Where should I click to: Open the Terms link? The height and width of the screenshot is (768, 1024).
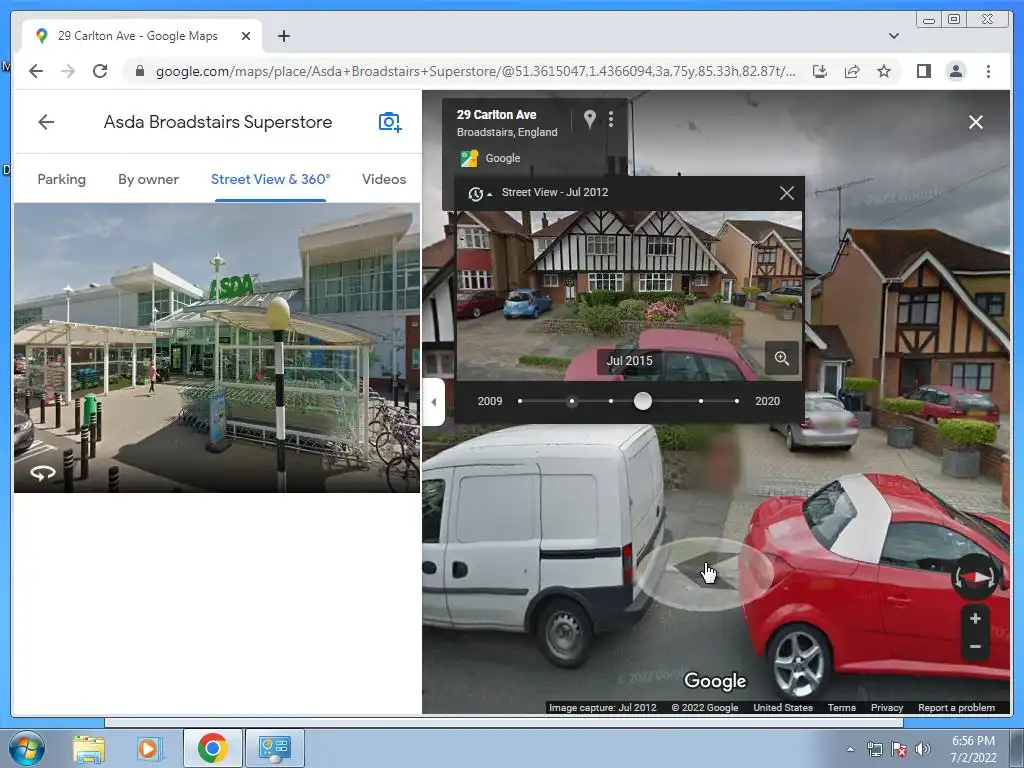point(841,707)
